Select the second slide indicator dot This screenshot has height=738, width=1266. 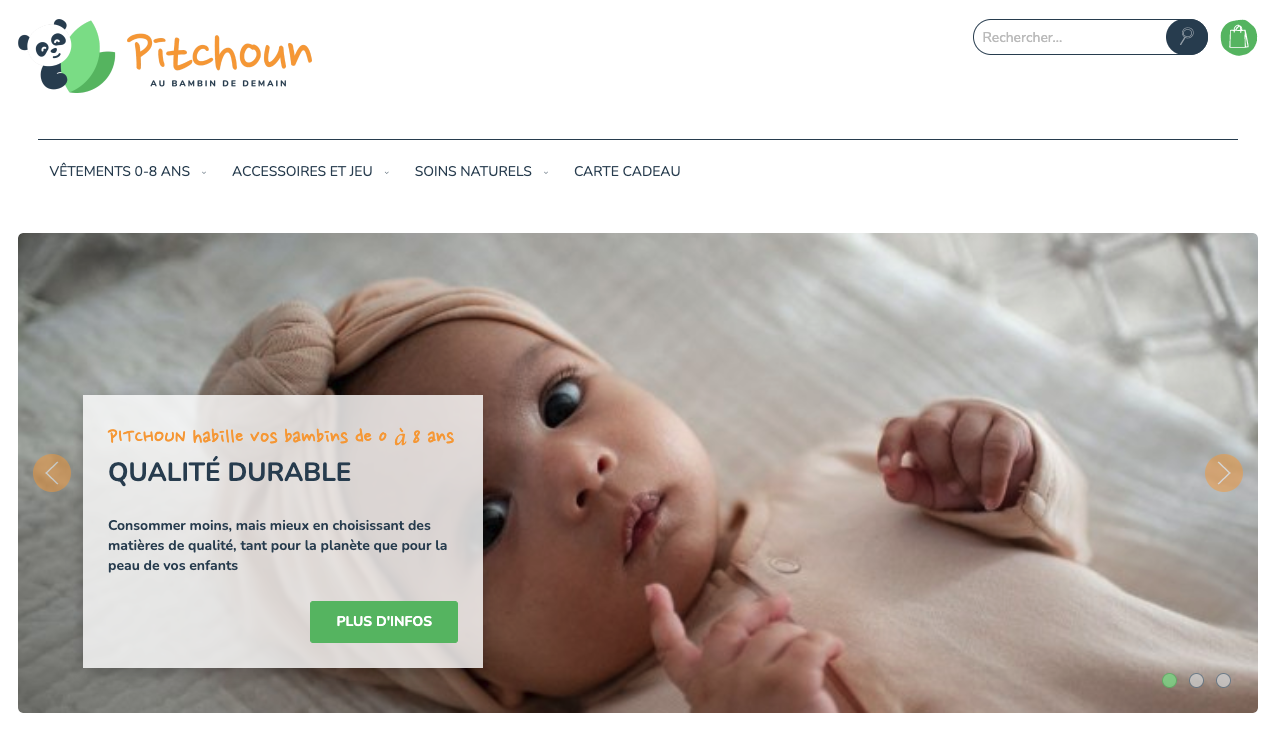1196,681
